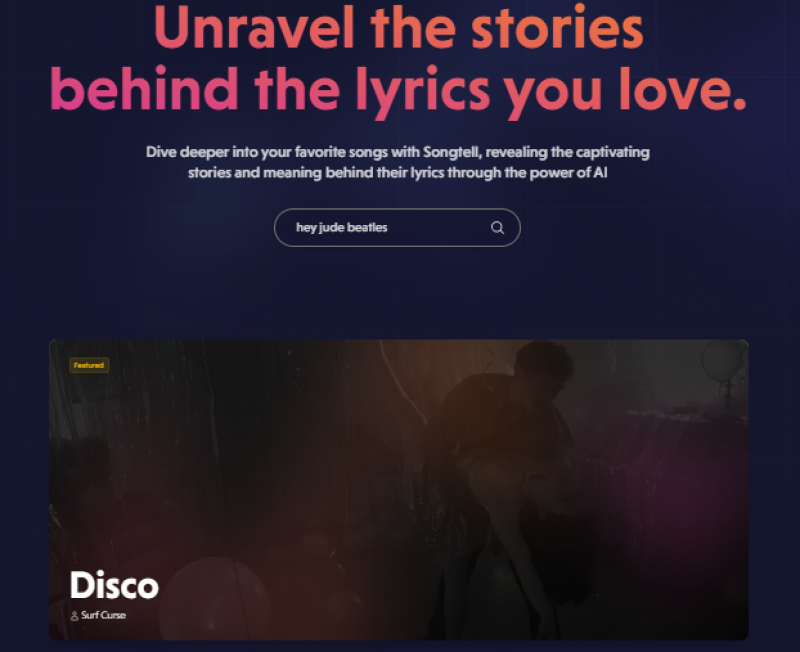
Task: Click the Unravel the stories heading line
Action: tap(398, 27)
